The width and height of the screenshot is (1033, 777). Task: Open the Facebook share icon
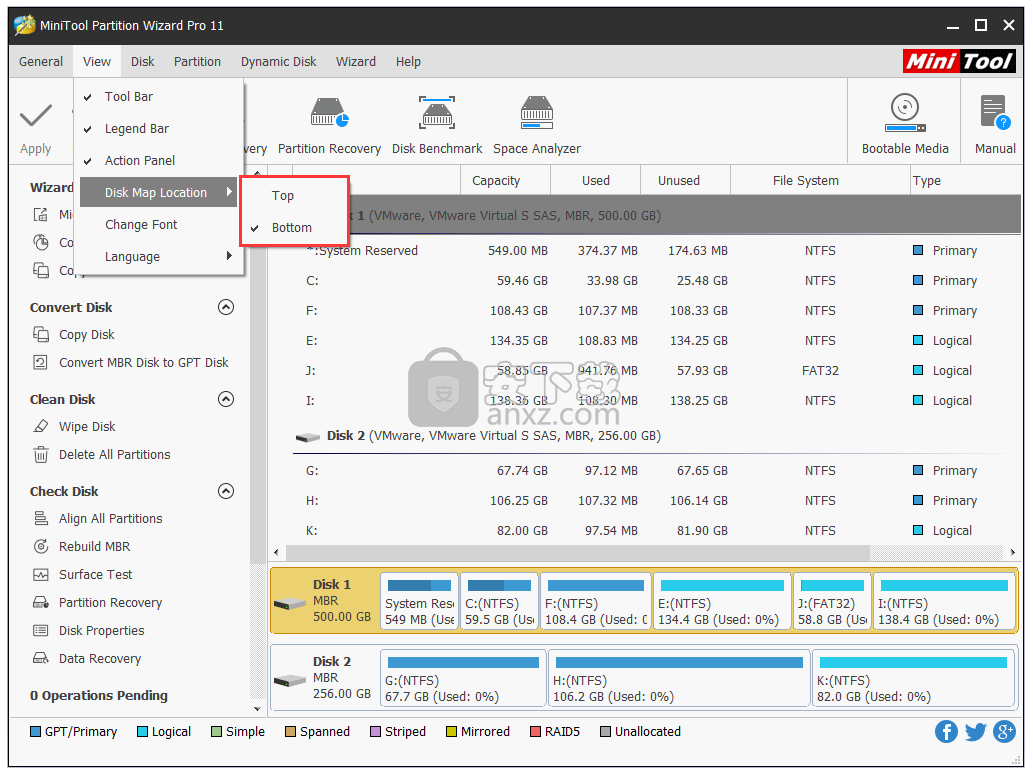tap(946, 732)
